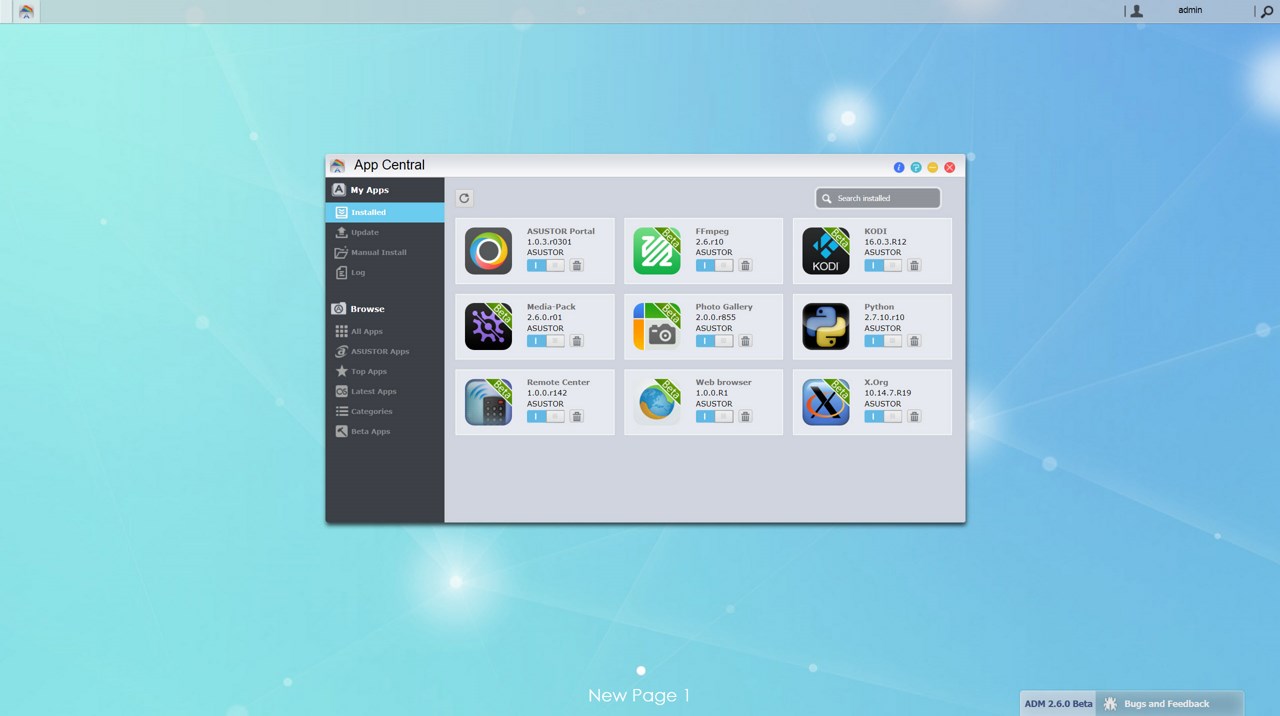The image size is (1280, 716).
Task: Browse Latest Apps in the sidebar
Action: tap(385, 391)
